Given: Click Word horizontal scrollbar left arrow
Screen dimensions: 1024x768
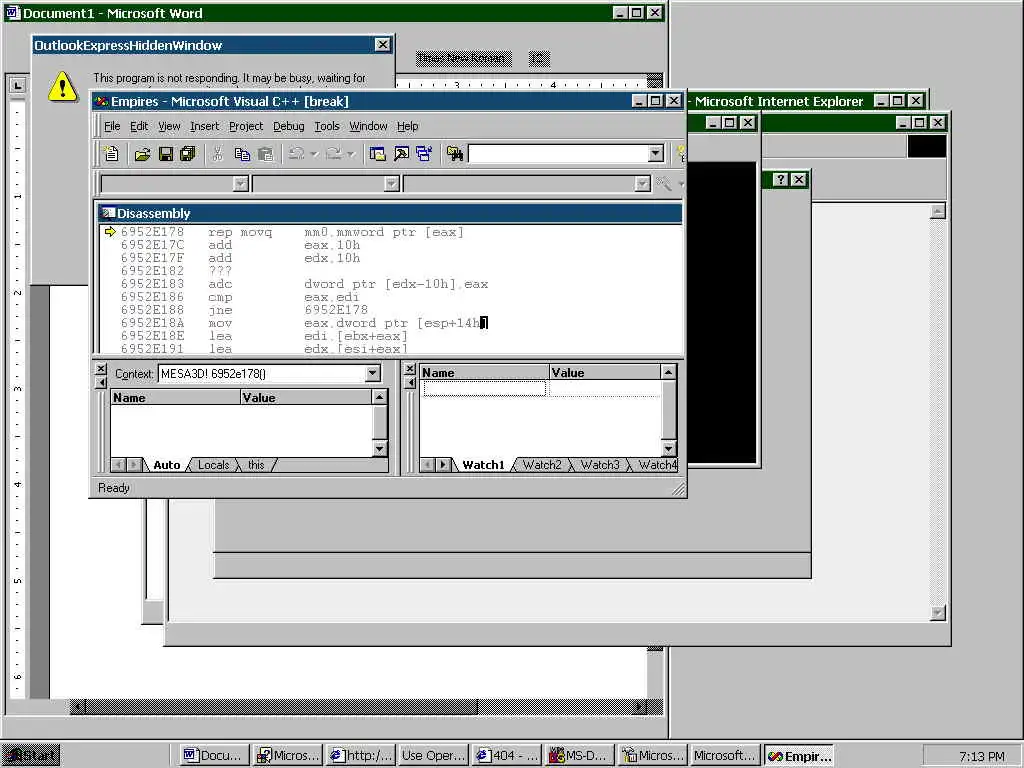Looking at the screenshot, I should click(78, 707).
